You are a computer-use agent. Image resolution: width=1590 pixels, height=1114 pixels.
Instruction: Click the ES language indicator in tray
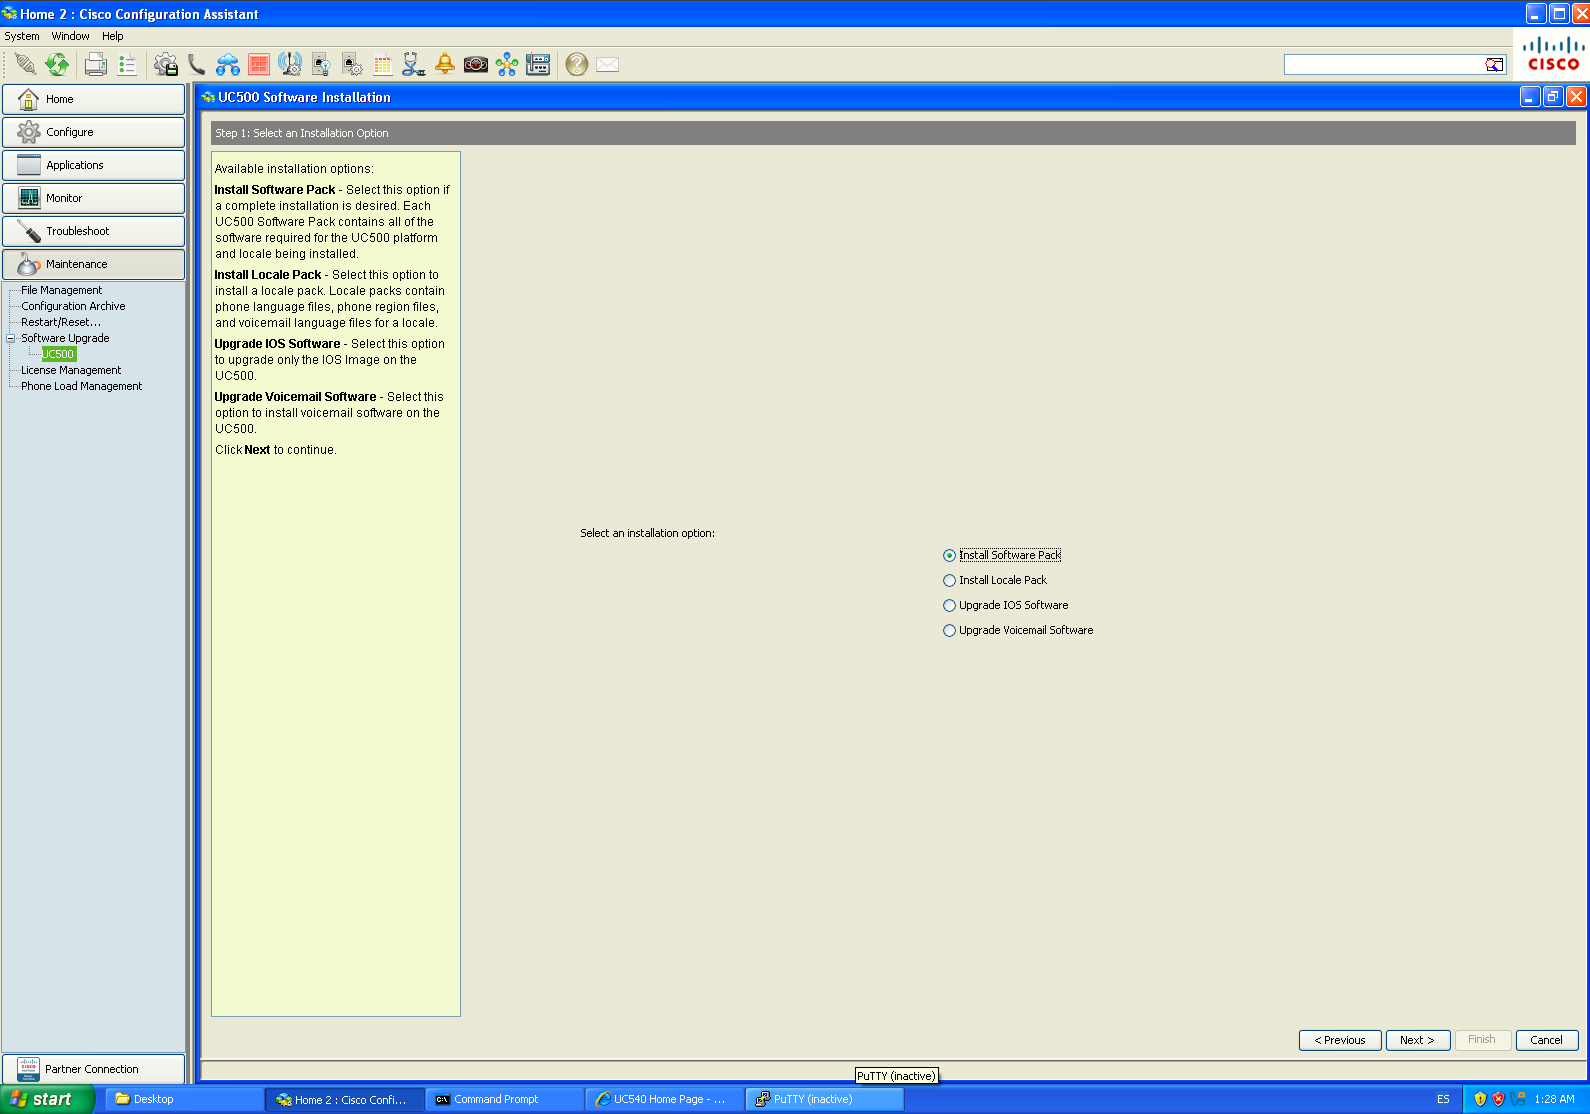pyautogui.click(x=1443, y=1099)
